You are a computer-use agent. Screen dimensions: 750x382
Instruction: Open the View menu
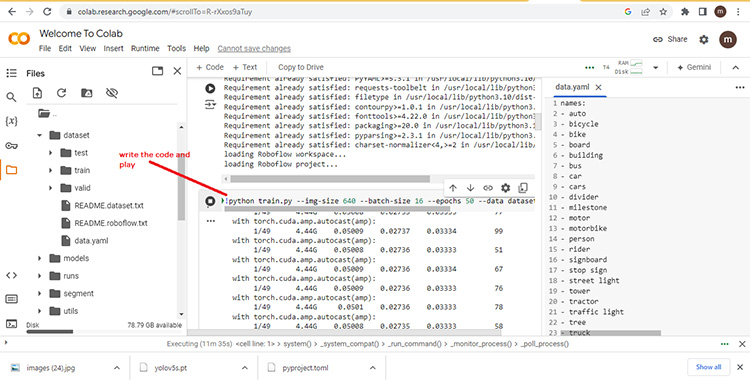[x=88, y=48]
